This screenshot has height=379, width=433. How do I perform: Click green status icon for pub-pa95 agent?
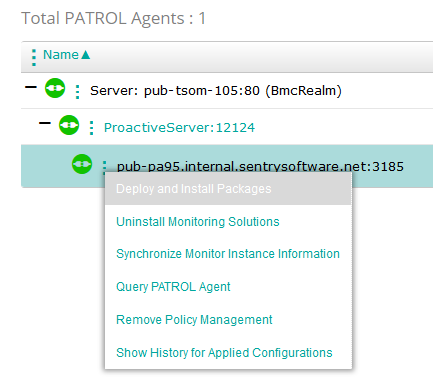pyautogui.click(x=82, y=164)
